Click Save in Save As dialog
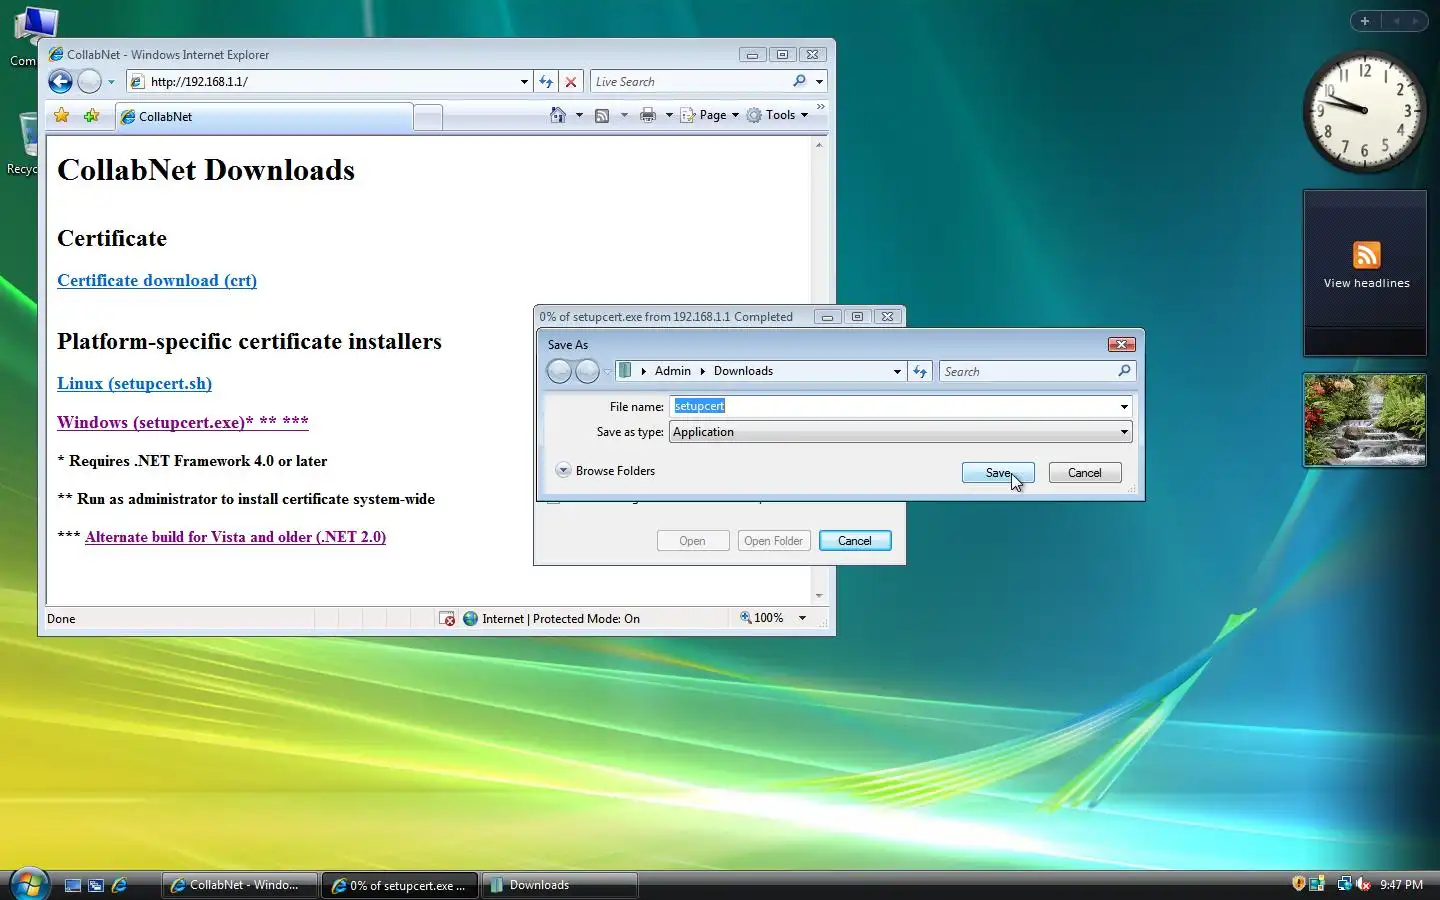The width and height of the screenshot is (1440, 900). pyautogui.click(x=998, y=473)
